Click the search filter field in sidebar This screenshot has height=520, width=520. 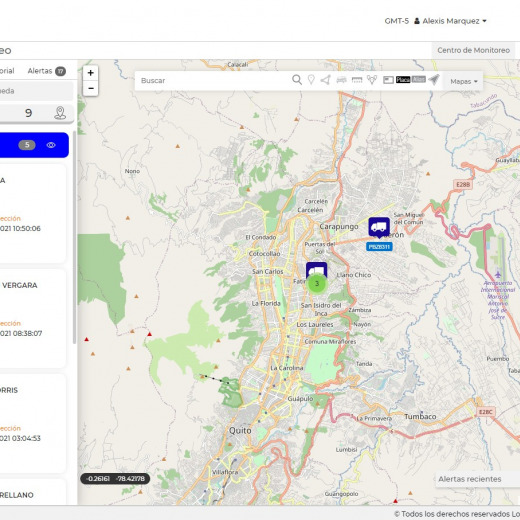36,91
